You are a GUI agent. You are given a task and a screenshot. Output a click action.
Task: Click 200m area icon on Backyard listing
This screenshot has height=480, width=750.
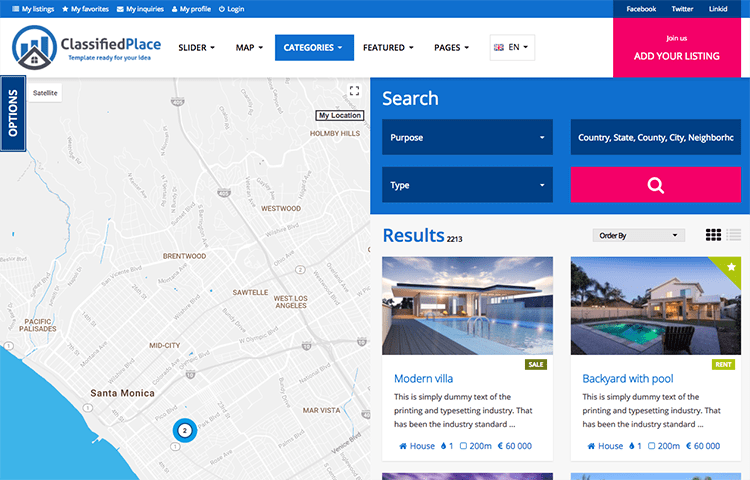(651, 446)
